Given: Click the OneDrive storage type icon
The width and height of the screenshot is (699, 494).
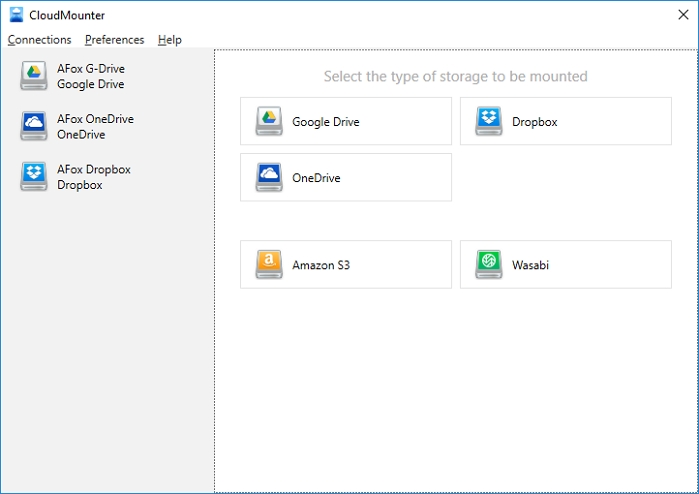Looking at the screenshot, I should (x=269, y=177).
